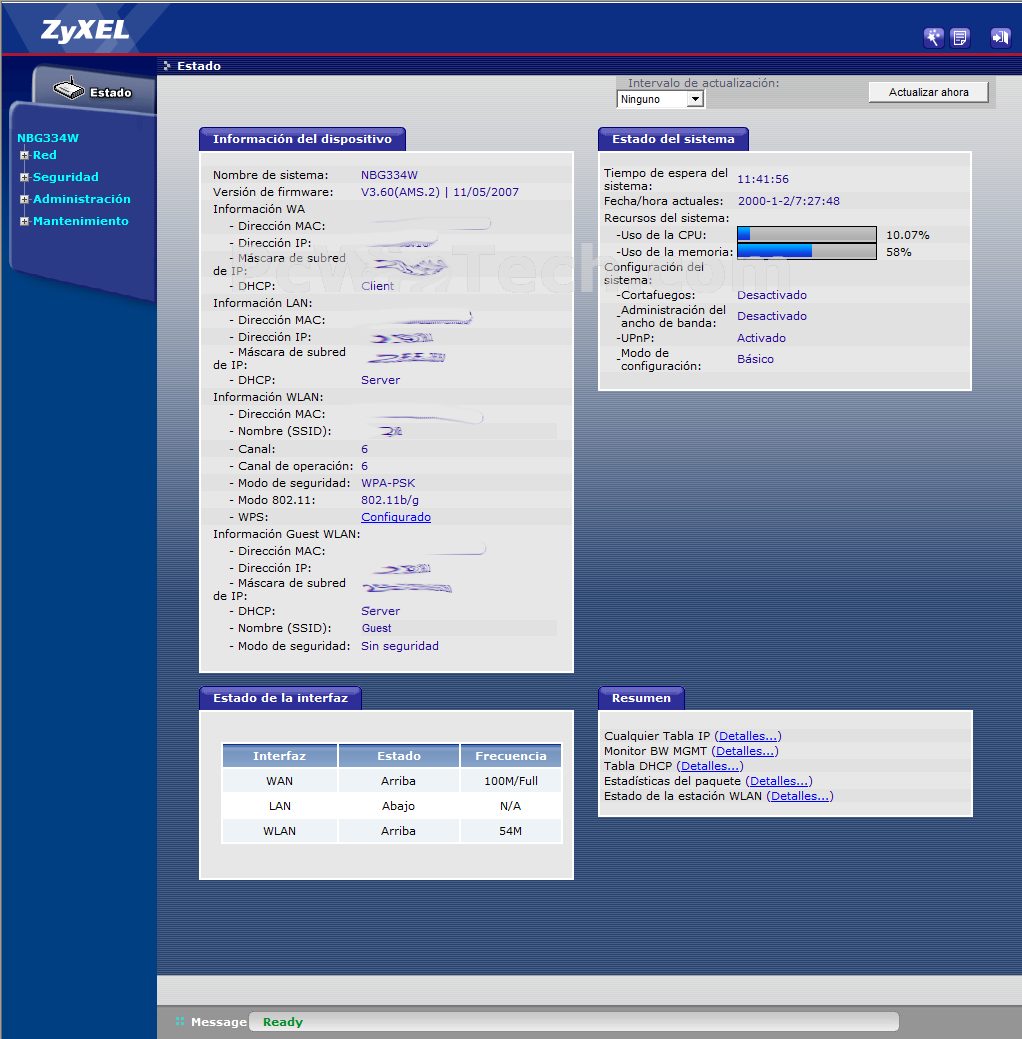This screenshot has height=1039, width=1022.
Task: Click the WPA-PSK security mode value
Action: 388,483
